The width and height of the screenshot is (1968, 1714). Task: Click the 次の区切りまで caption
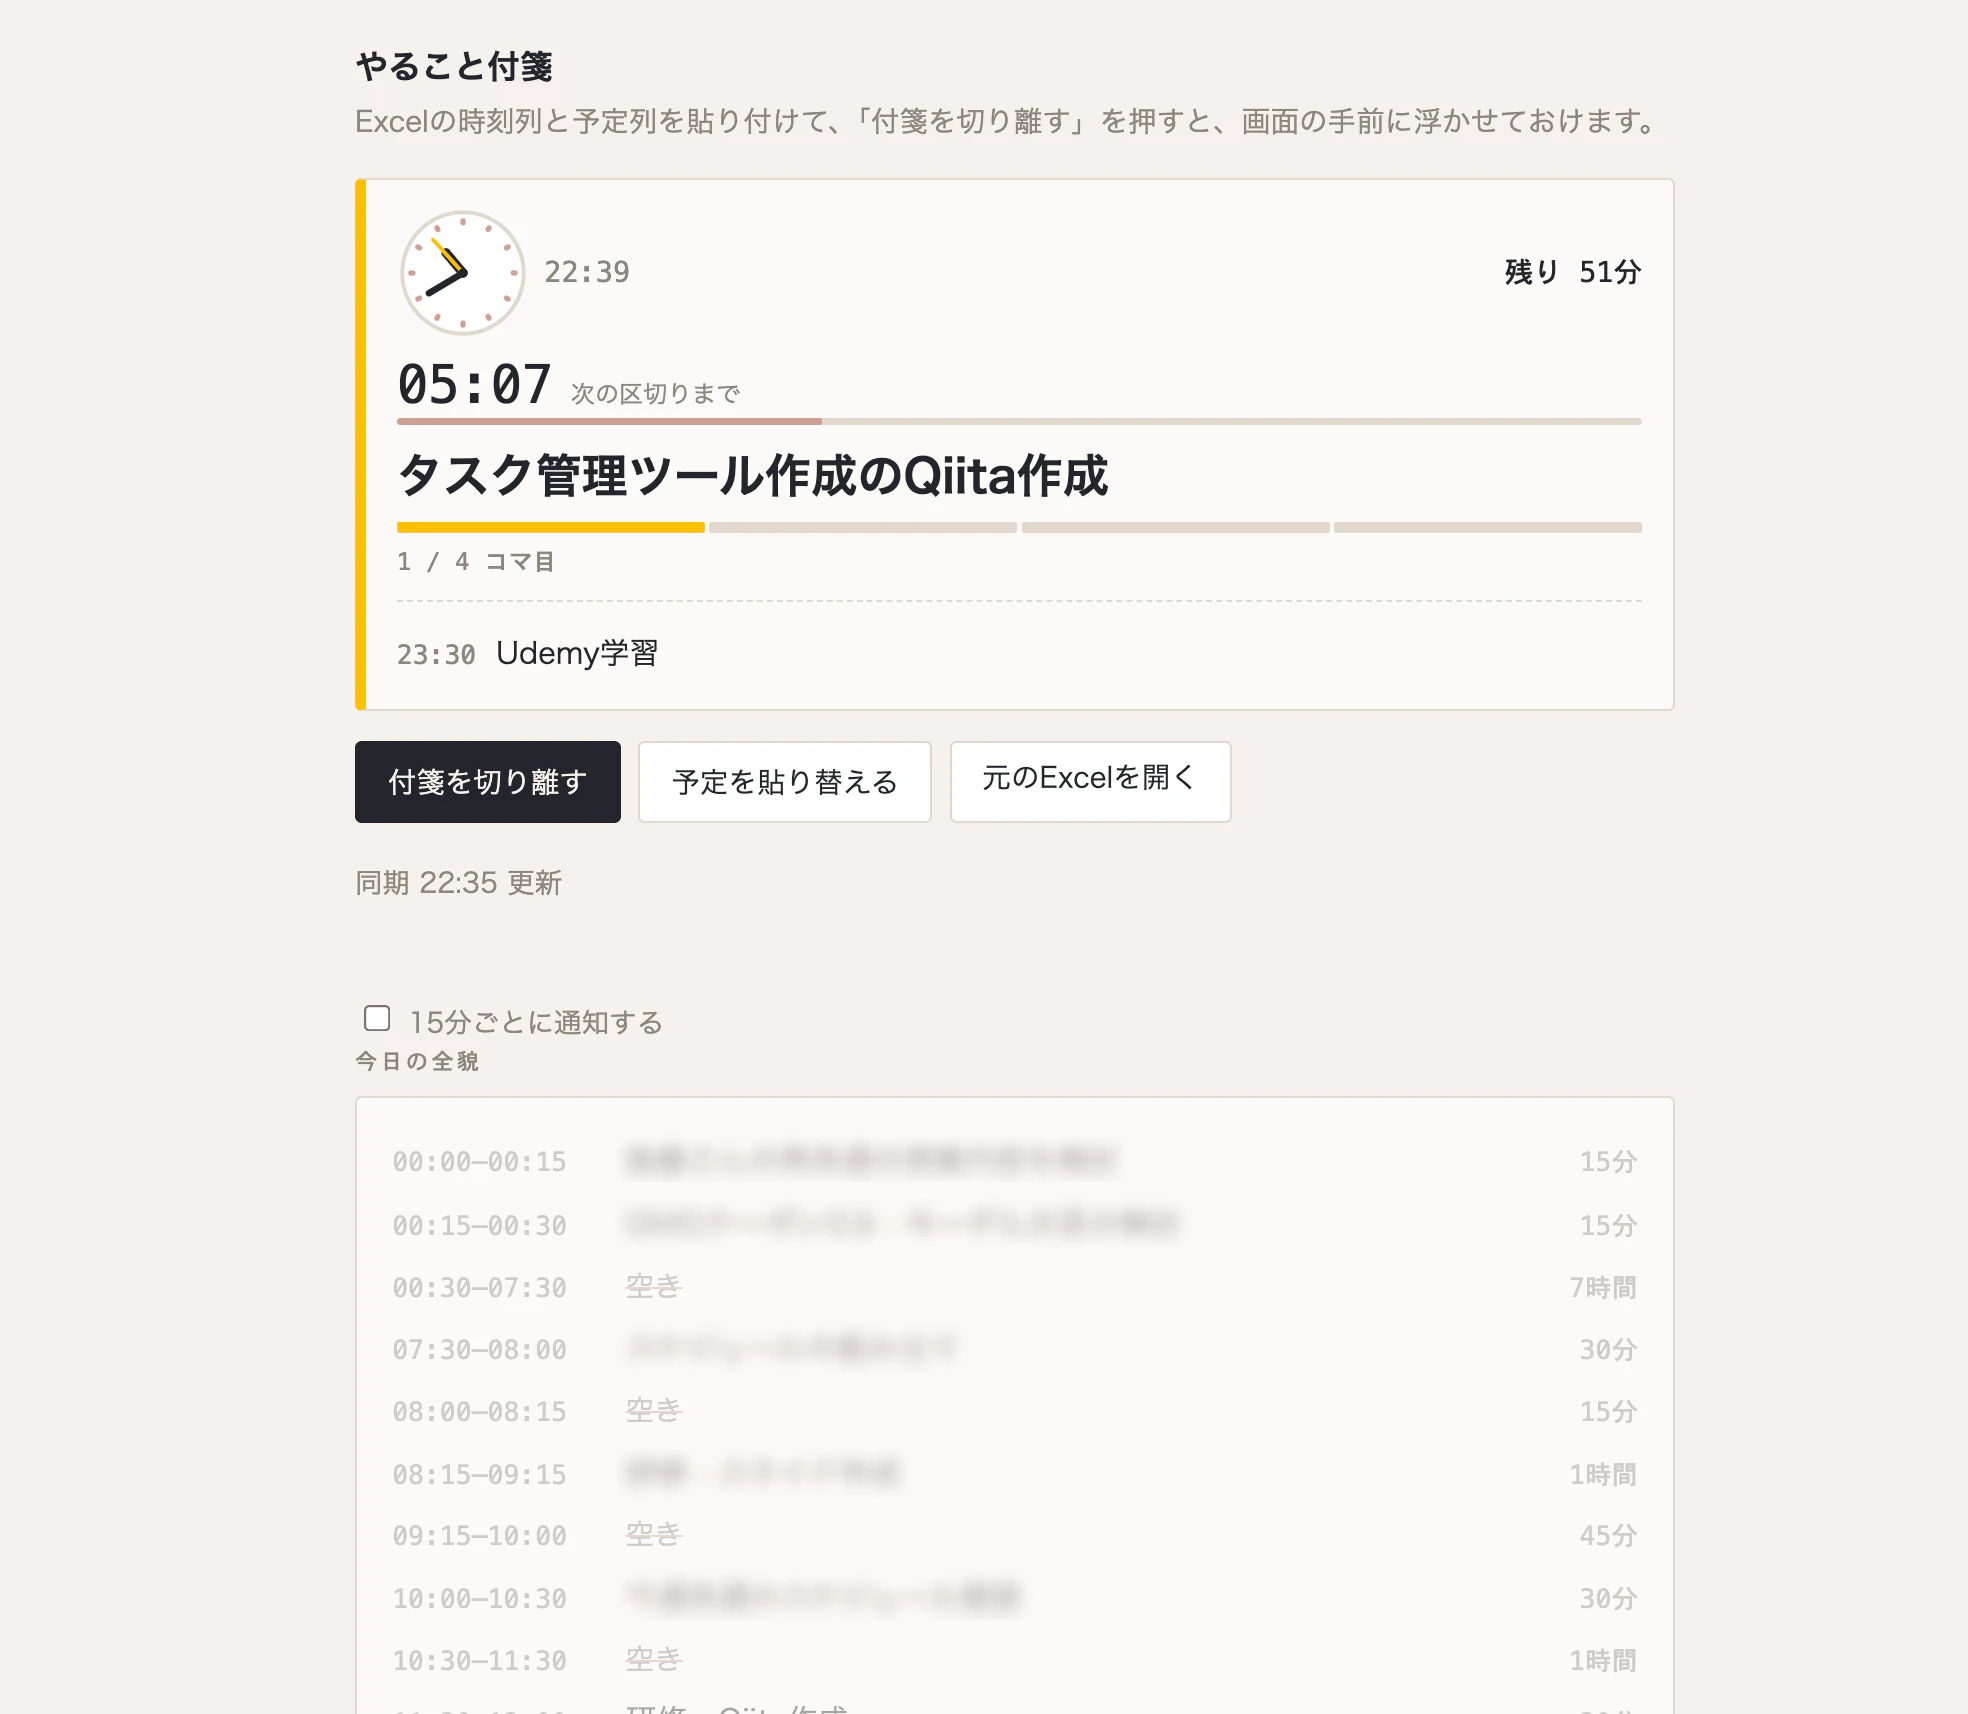point(655,394)
